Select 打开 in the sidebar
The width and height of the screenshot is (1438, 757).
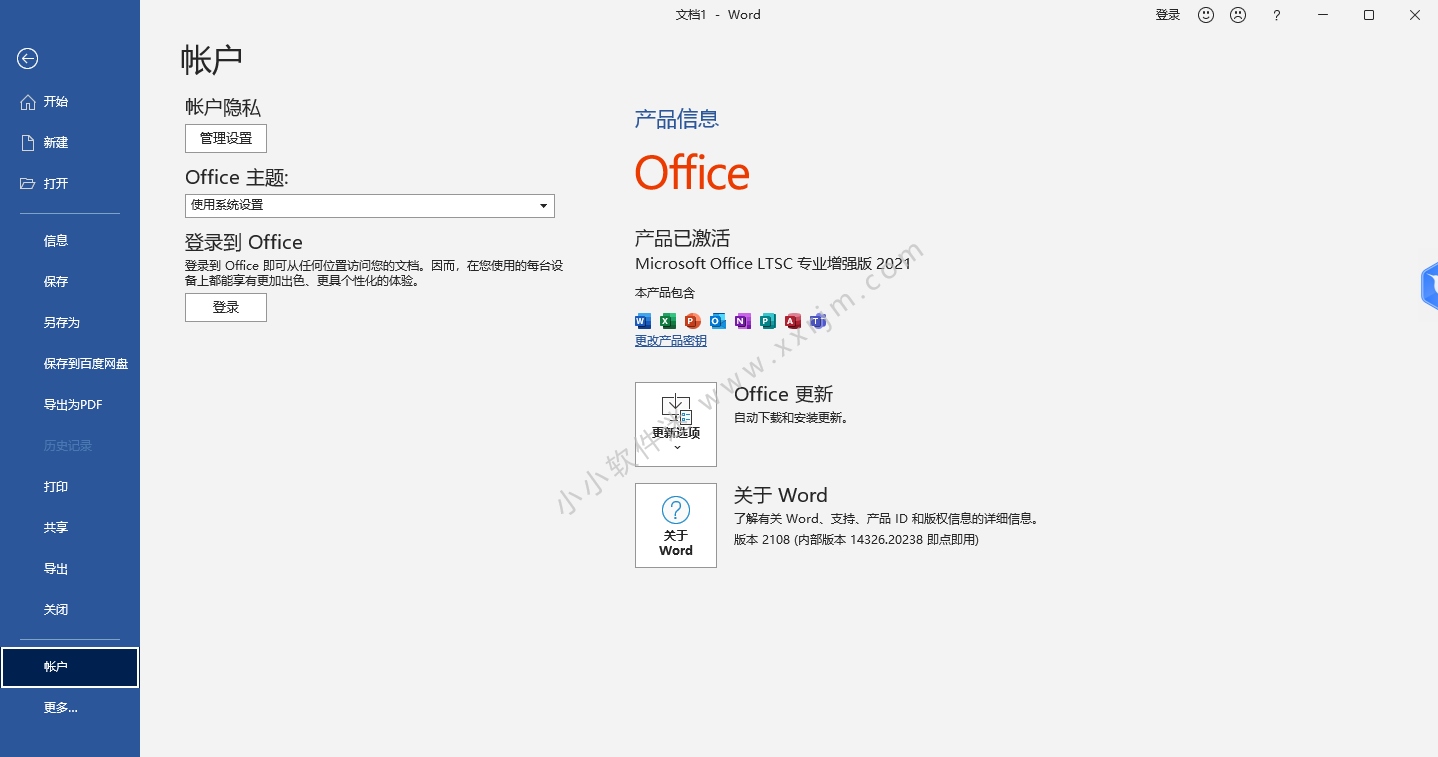pyautogui.click(x=70, y=184)
